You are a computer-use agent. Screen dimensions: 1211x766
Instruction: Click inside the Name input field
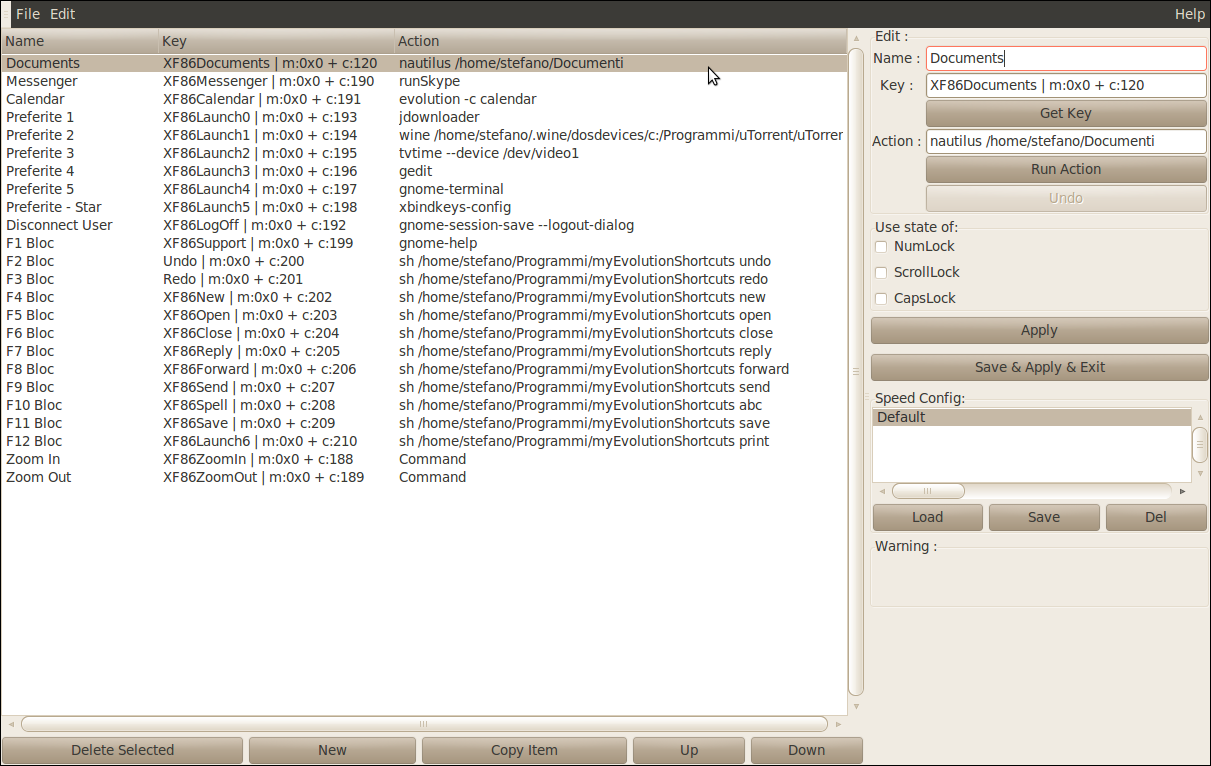pyautogui.click(x=1065, y=58)
